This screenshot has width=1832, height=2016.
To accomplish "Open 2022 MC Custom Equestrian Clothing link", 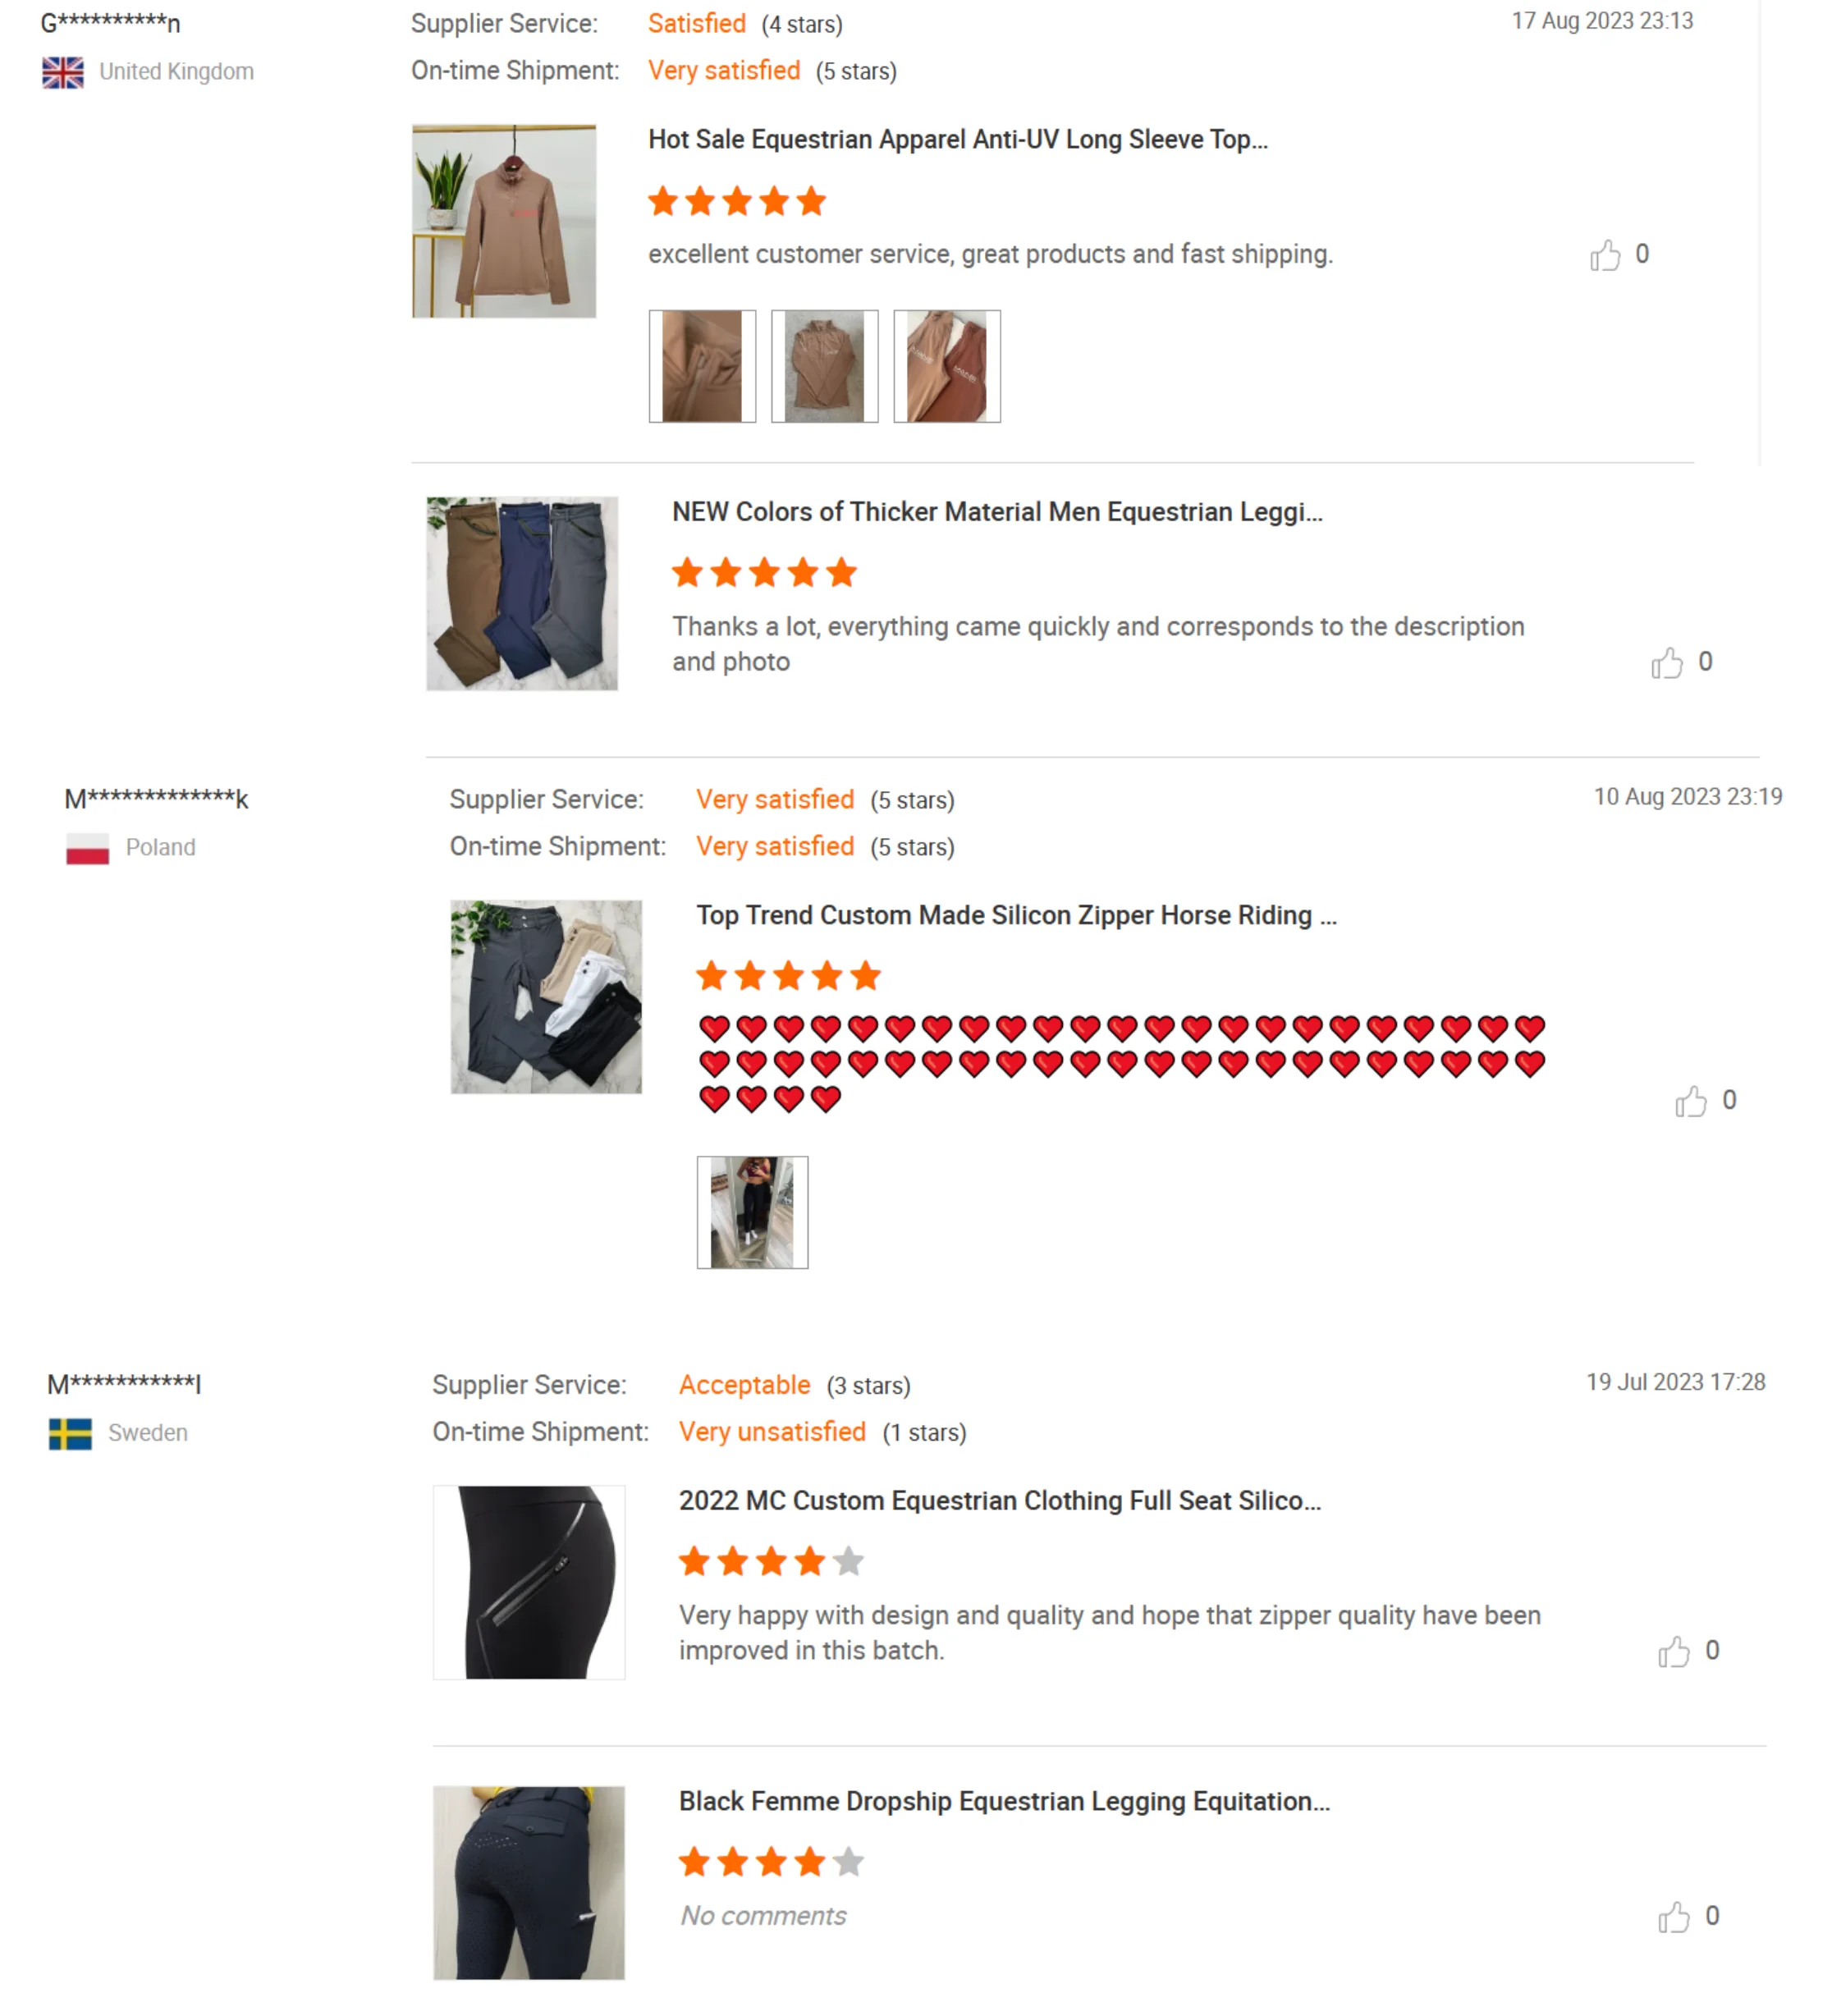I will (999, 1500).
